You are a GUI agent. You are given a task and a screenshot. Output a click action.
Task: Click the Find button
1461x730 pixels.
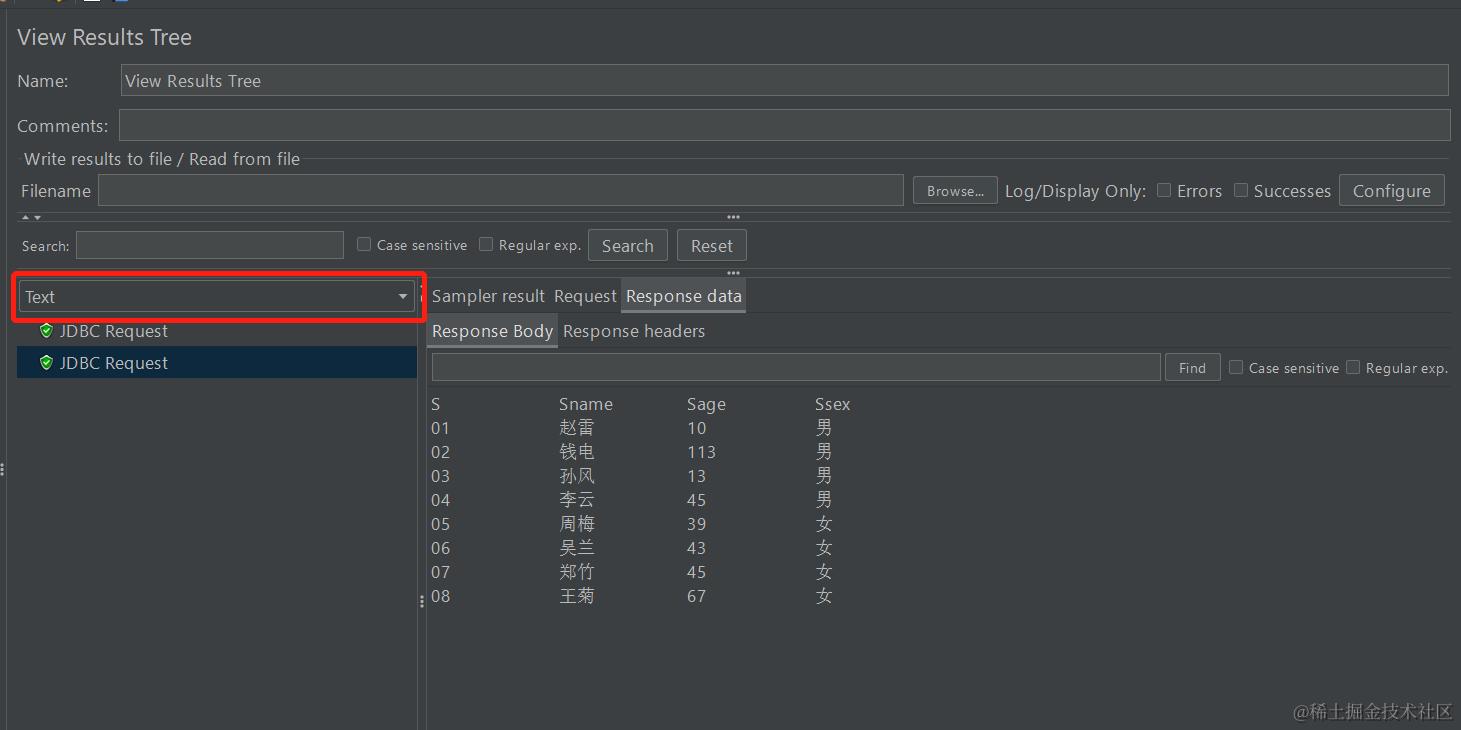[1192, 368]
